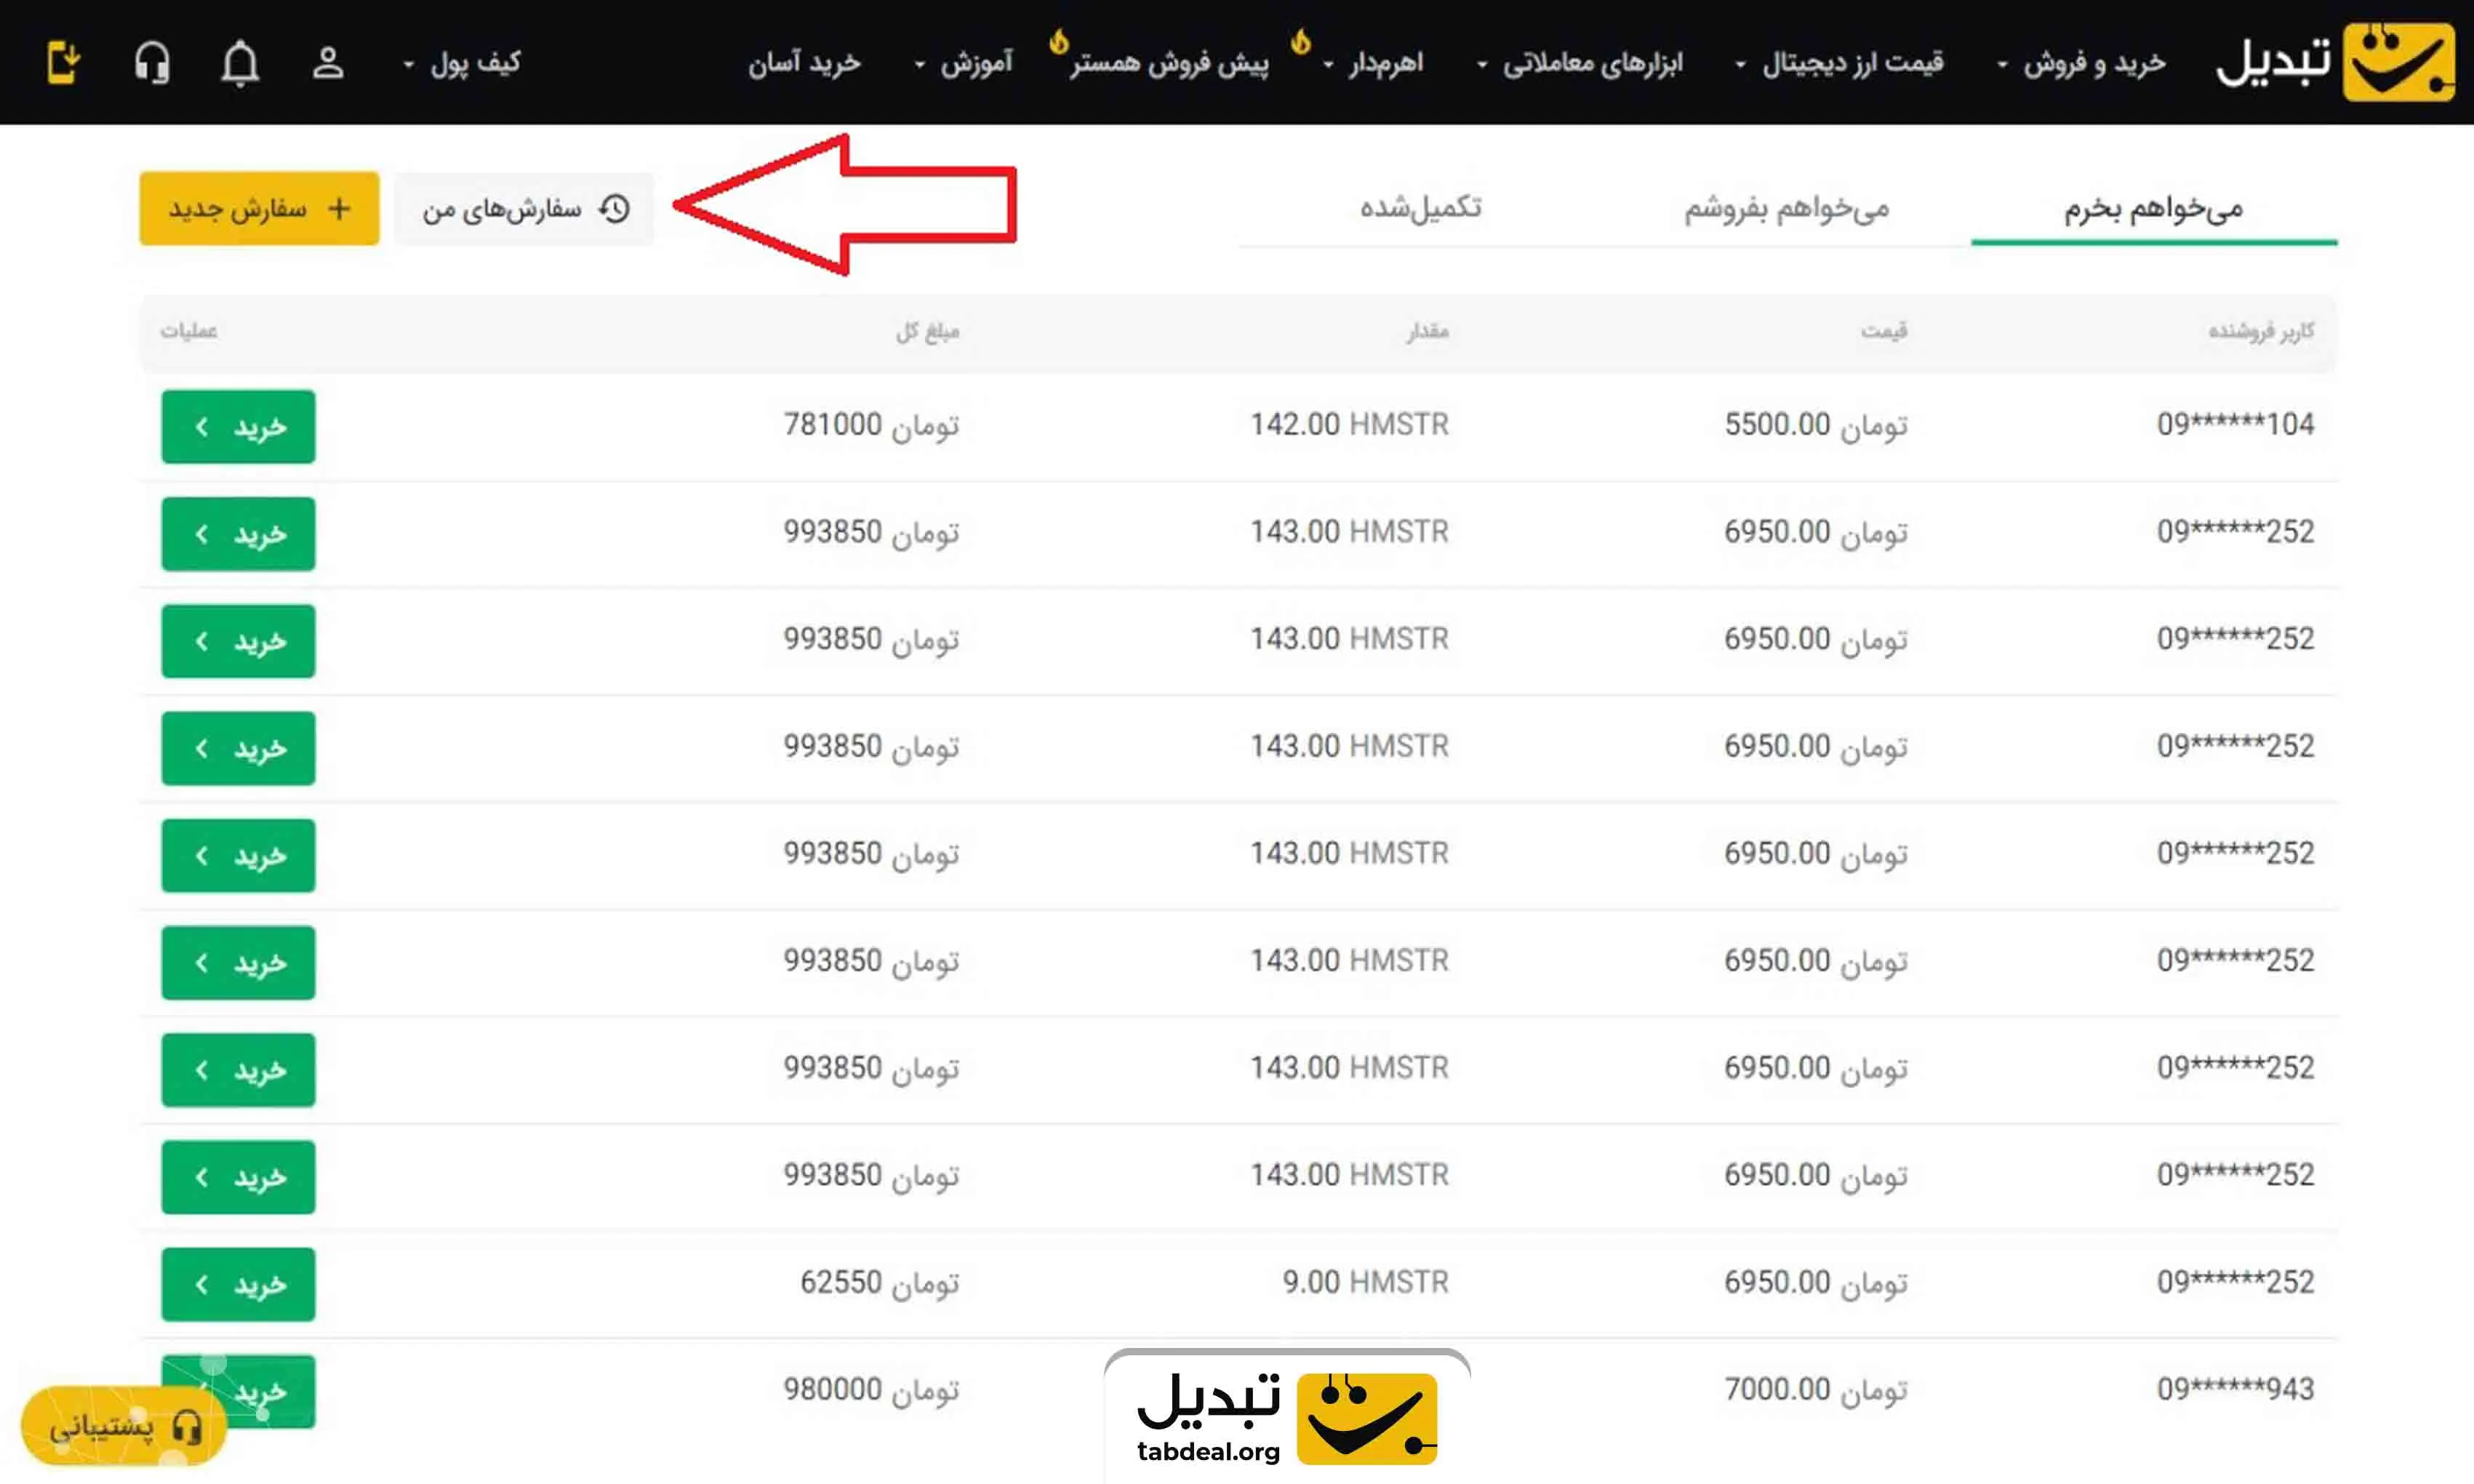
Task: Expand the خرید و فروش menu
Action: (2081, 63)
